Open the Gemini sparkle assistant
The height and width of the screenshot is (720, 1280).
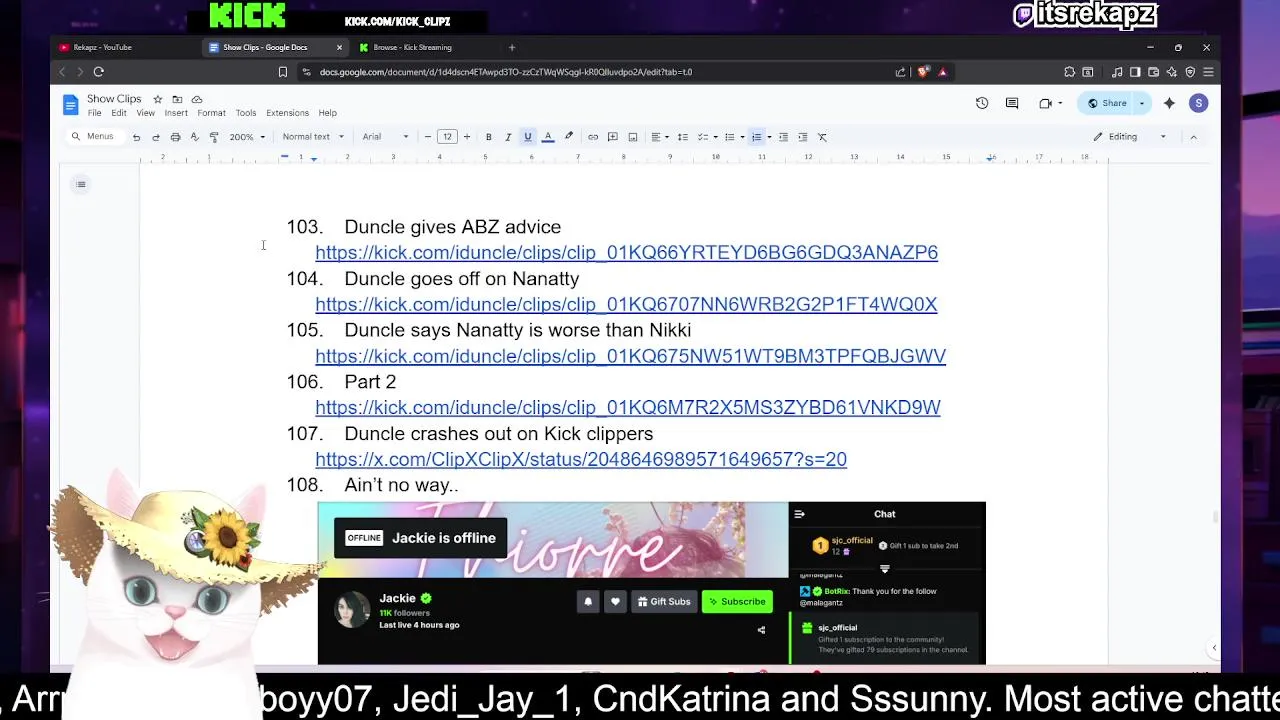(x=1169, y=103)
